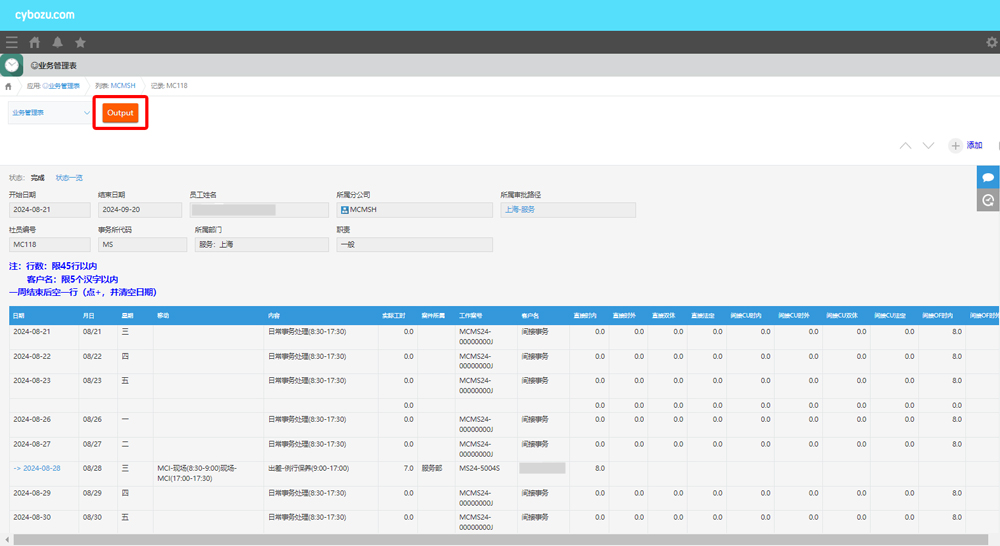Click the 社员编号 field MC118
Screen dimensions: 1000x546
coord(50,244)
